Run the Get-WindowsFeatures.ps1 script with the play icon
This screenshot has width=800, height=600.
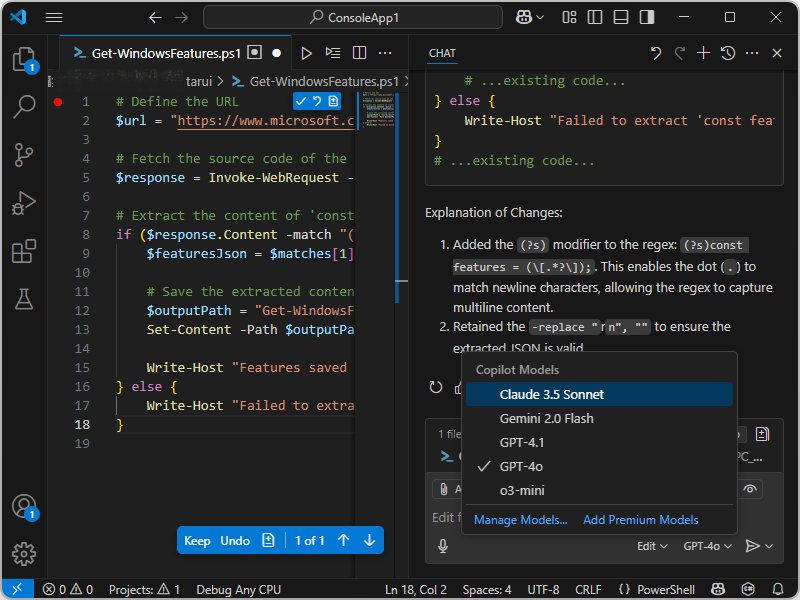tap(306, 53)
